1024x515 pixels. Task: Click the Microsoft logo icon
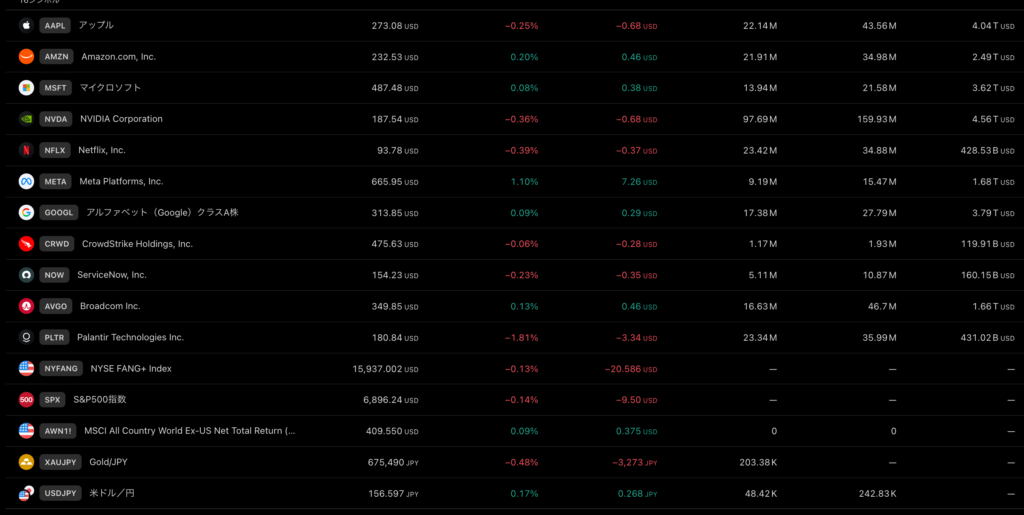(x=26, y=88)
